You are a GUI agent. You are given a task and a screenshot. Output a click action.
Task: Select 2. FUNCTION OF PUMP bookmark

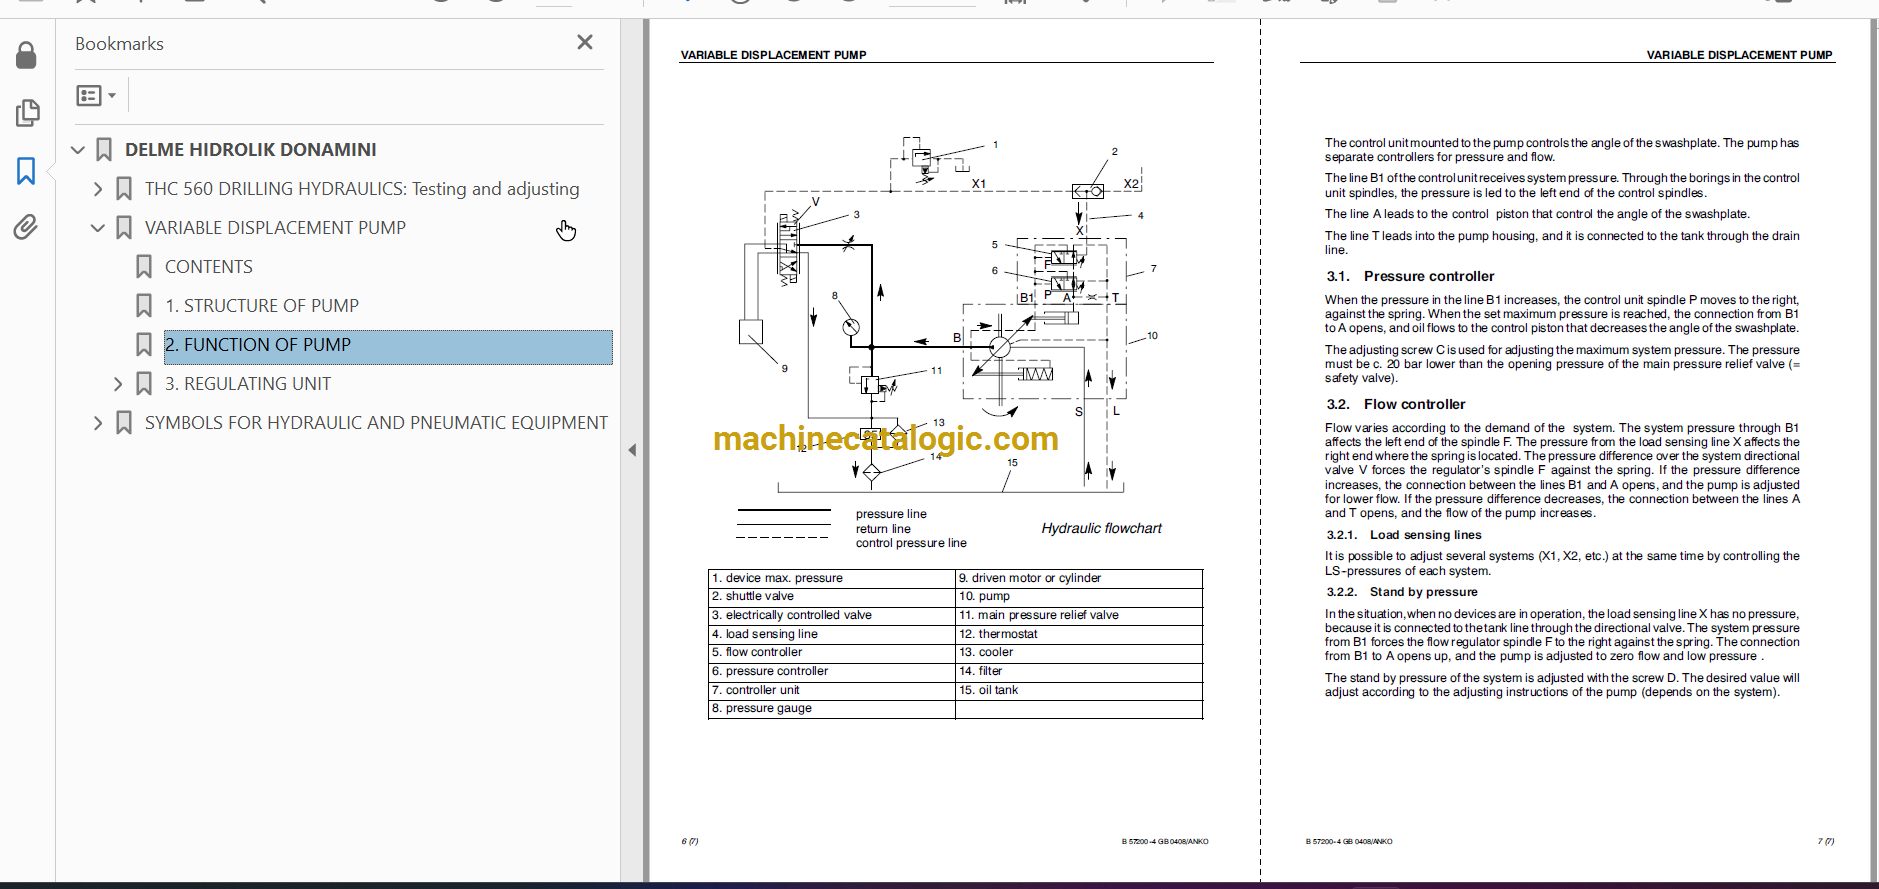(x=388, y=346)
